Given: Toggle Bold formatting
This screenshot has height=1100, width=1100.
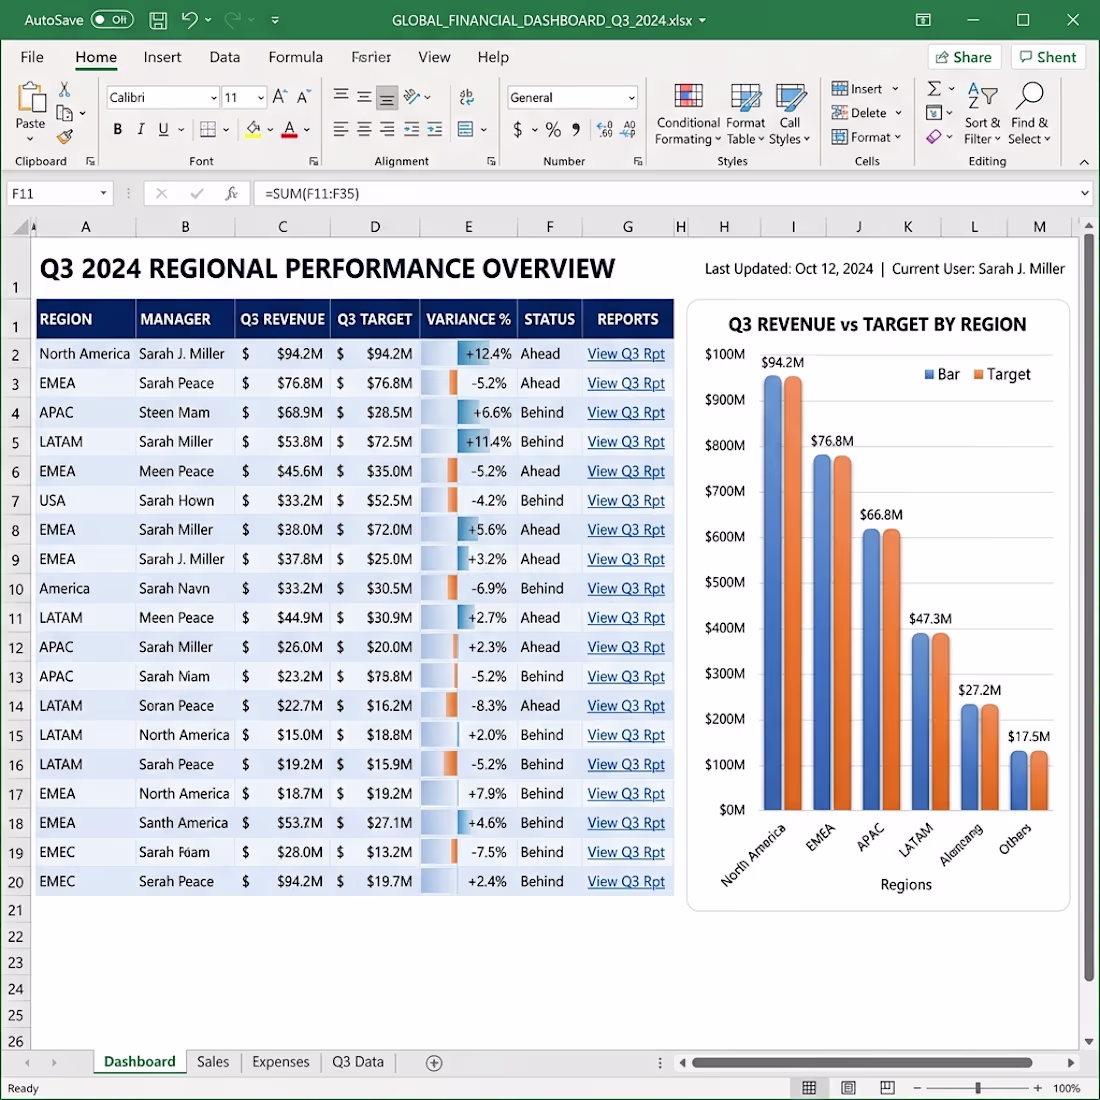Looking at the screenshot, I should 118,129.
